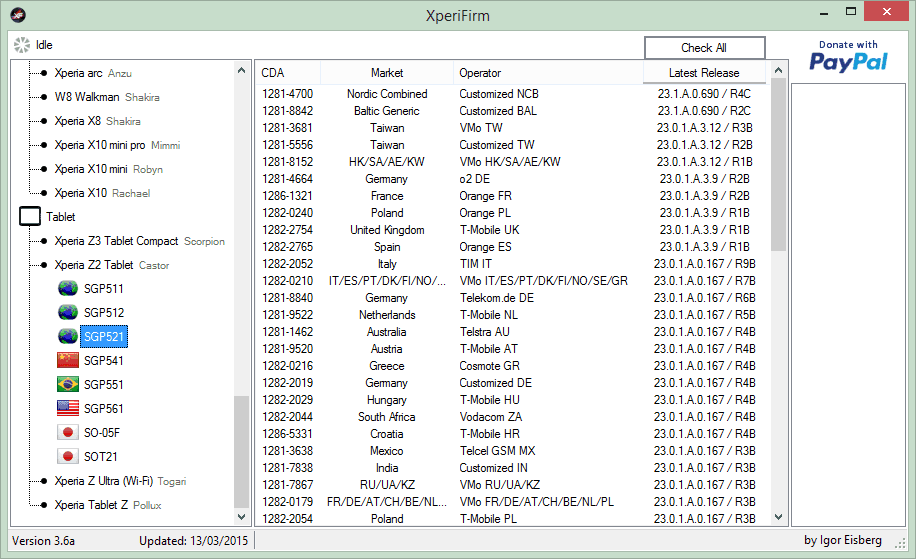
Task: Select the Telcel GSM MX Mexico row
Action: click(x=512, y=451)
